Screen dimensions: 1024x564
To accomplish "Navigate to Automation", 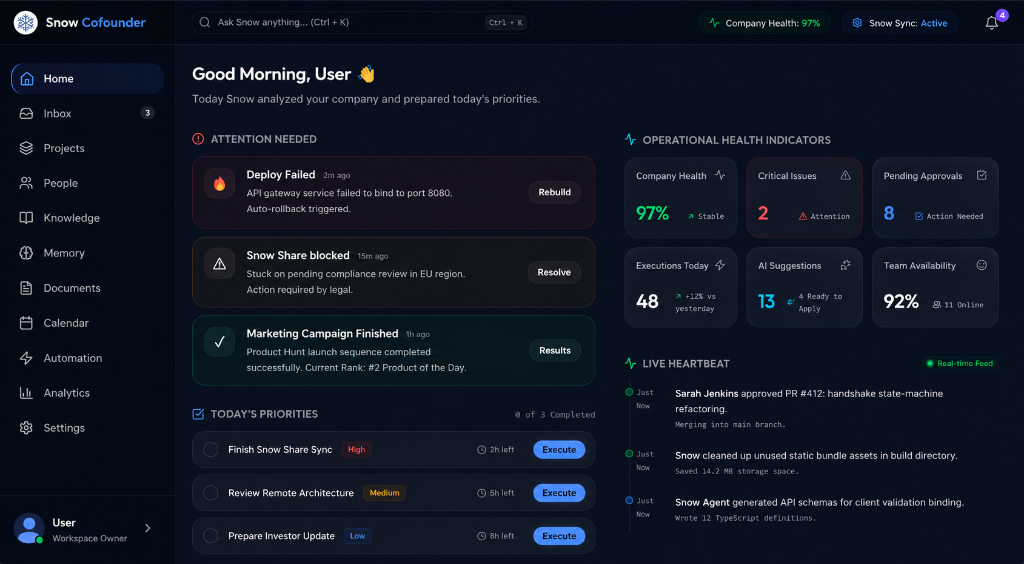I will [88, 358].
